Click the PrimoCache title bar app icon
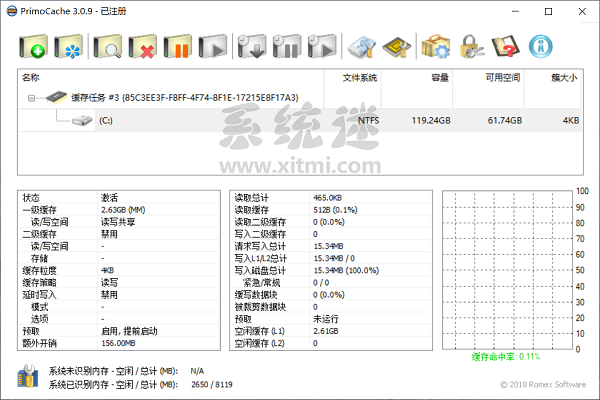 coord(12,11)
